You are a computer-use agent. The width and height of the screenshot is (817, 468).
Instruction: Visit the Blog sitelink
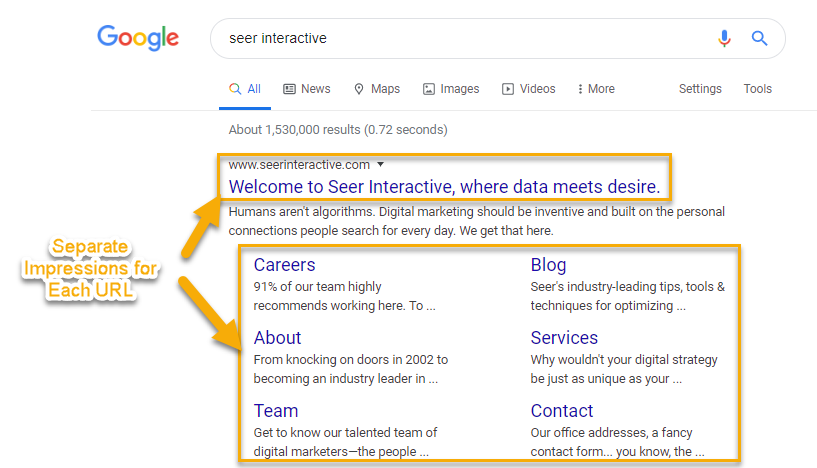tap(548, 265)
